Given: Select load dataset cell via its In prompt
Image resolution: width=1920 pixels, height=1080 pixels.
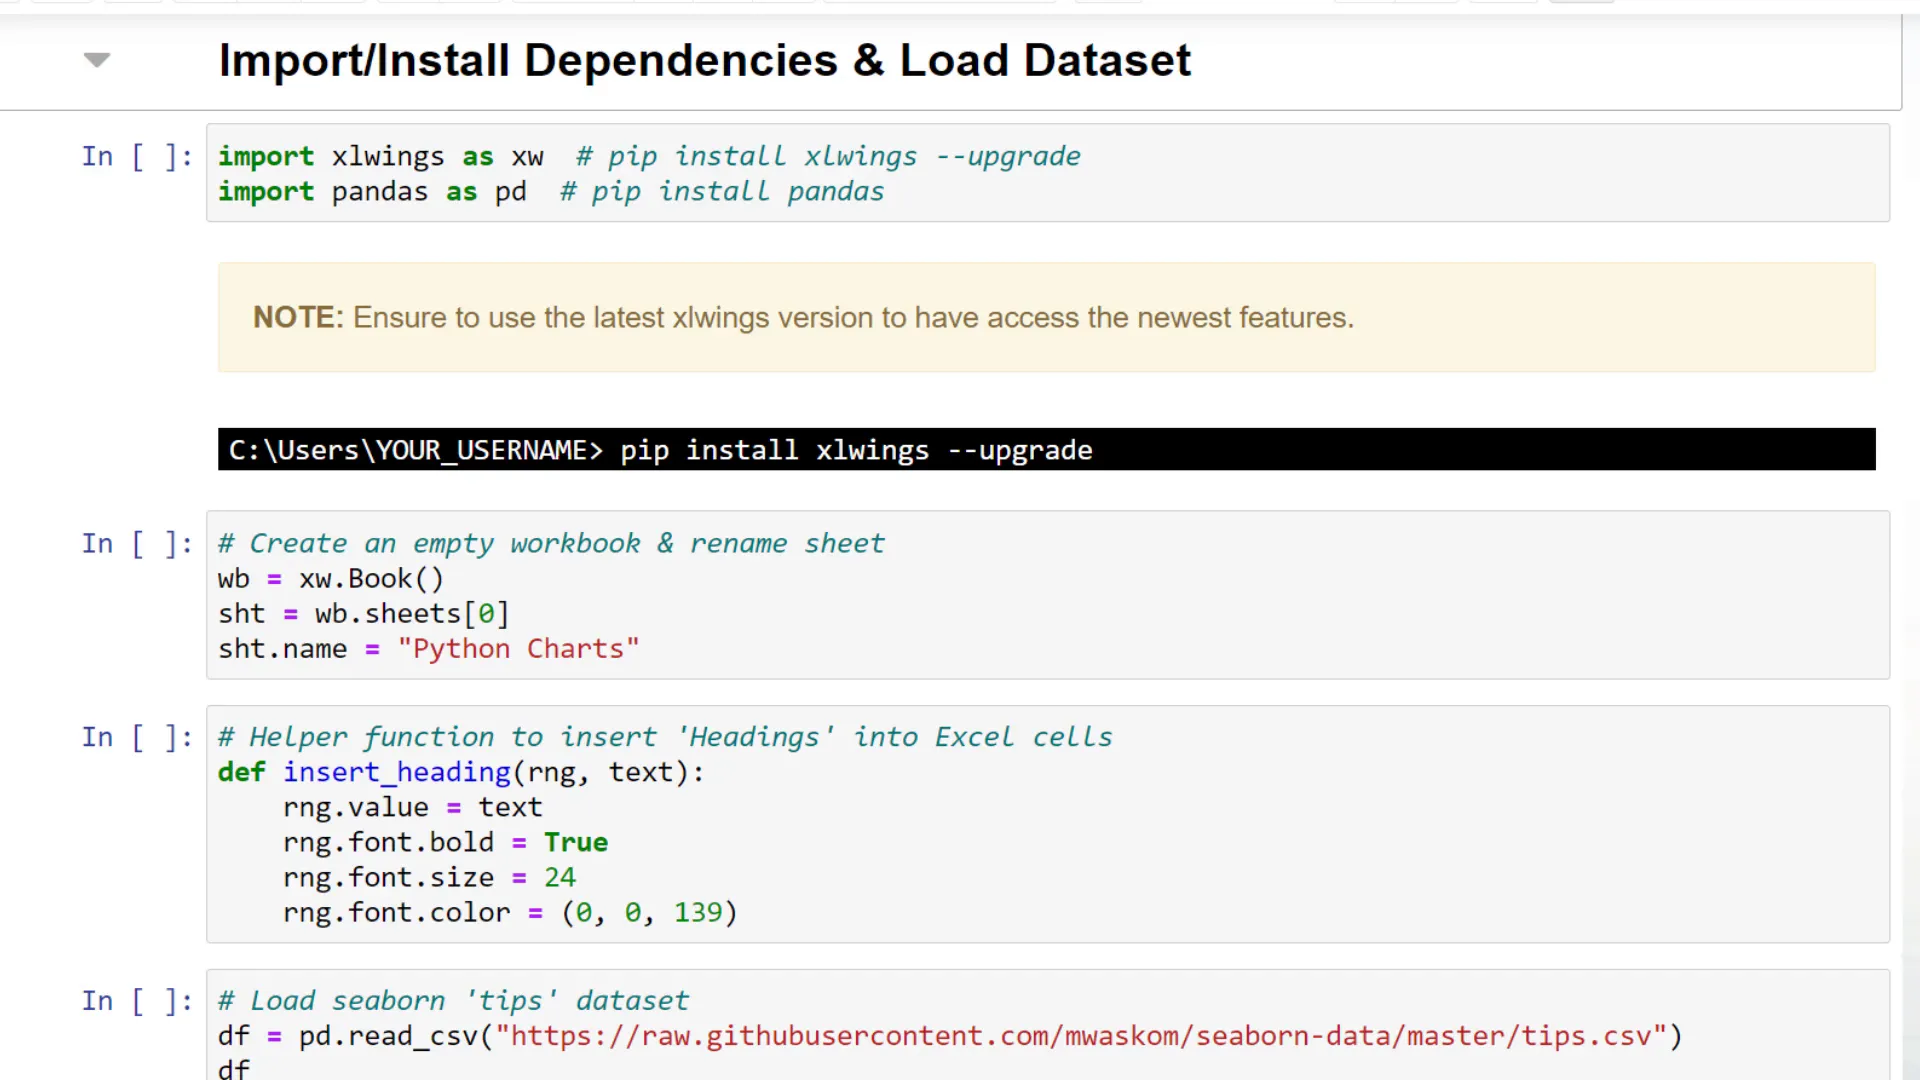Looking at the screenshot, I should pos(136,1001).
